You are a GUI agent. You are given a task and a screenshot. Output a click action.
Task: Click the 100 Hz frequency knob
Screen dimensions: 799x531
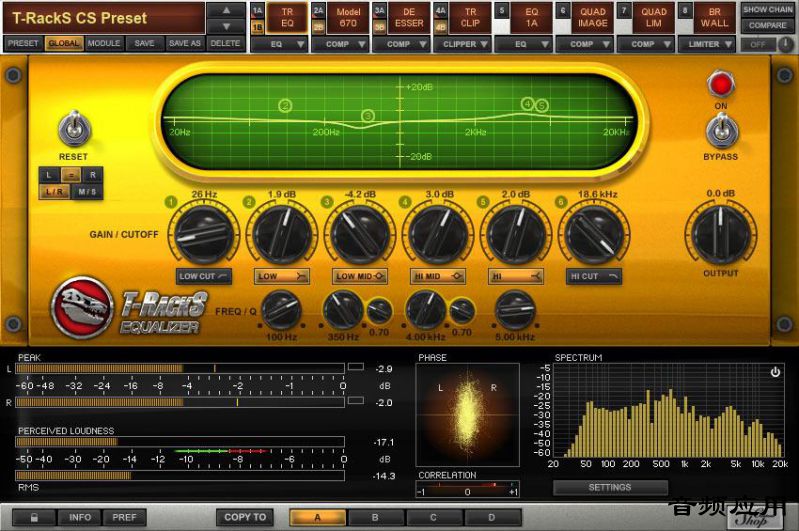click(x=281, y=310)
